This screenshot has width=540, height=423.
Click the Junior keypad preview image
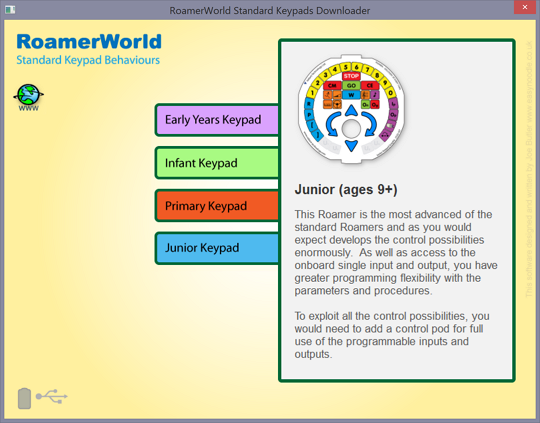pyautogui.click(x=351, y=109)
